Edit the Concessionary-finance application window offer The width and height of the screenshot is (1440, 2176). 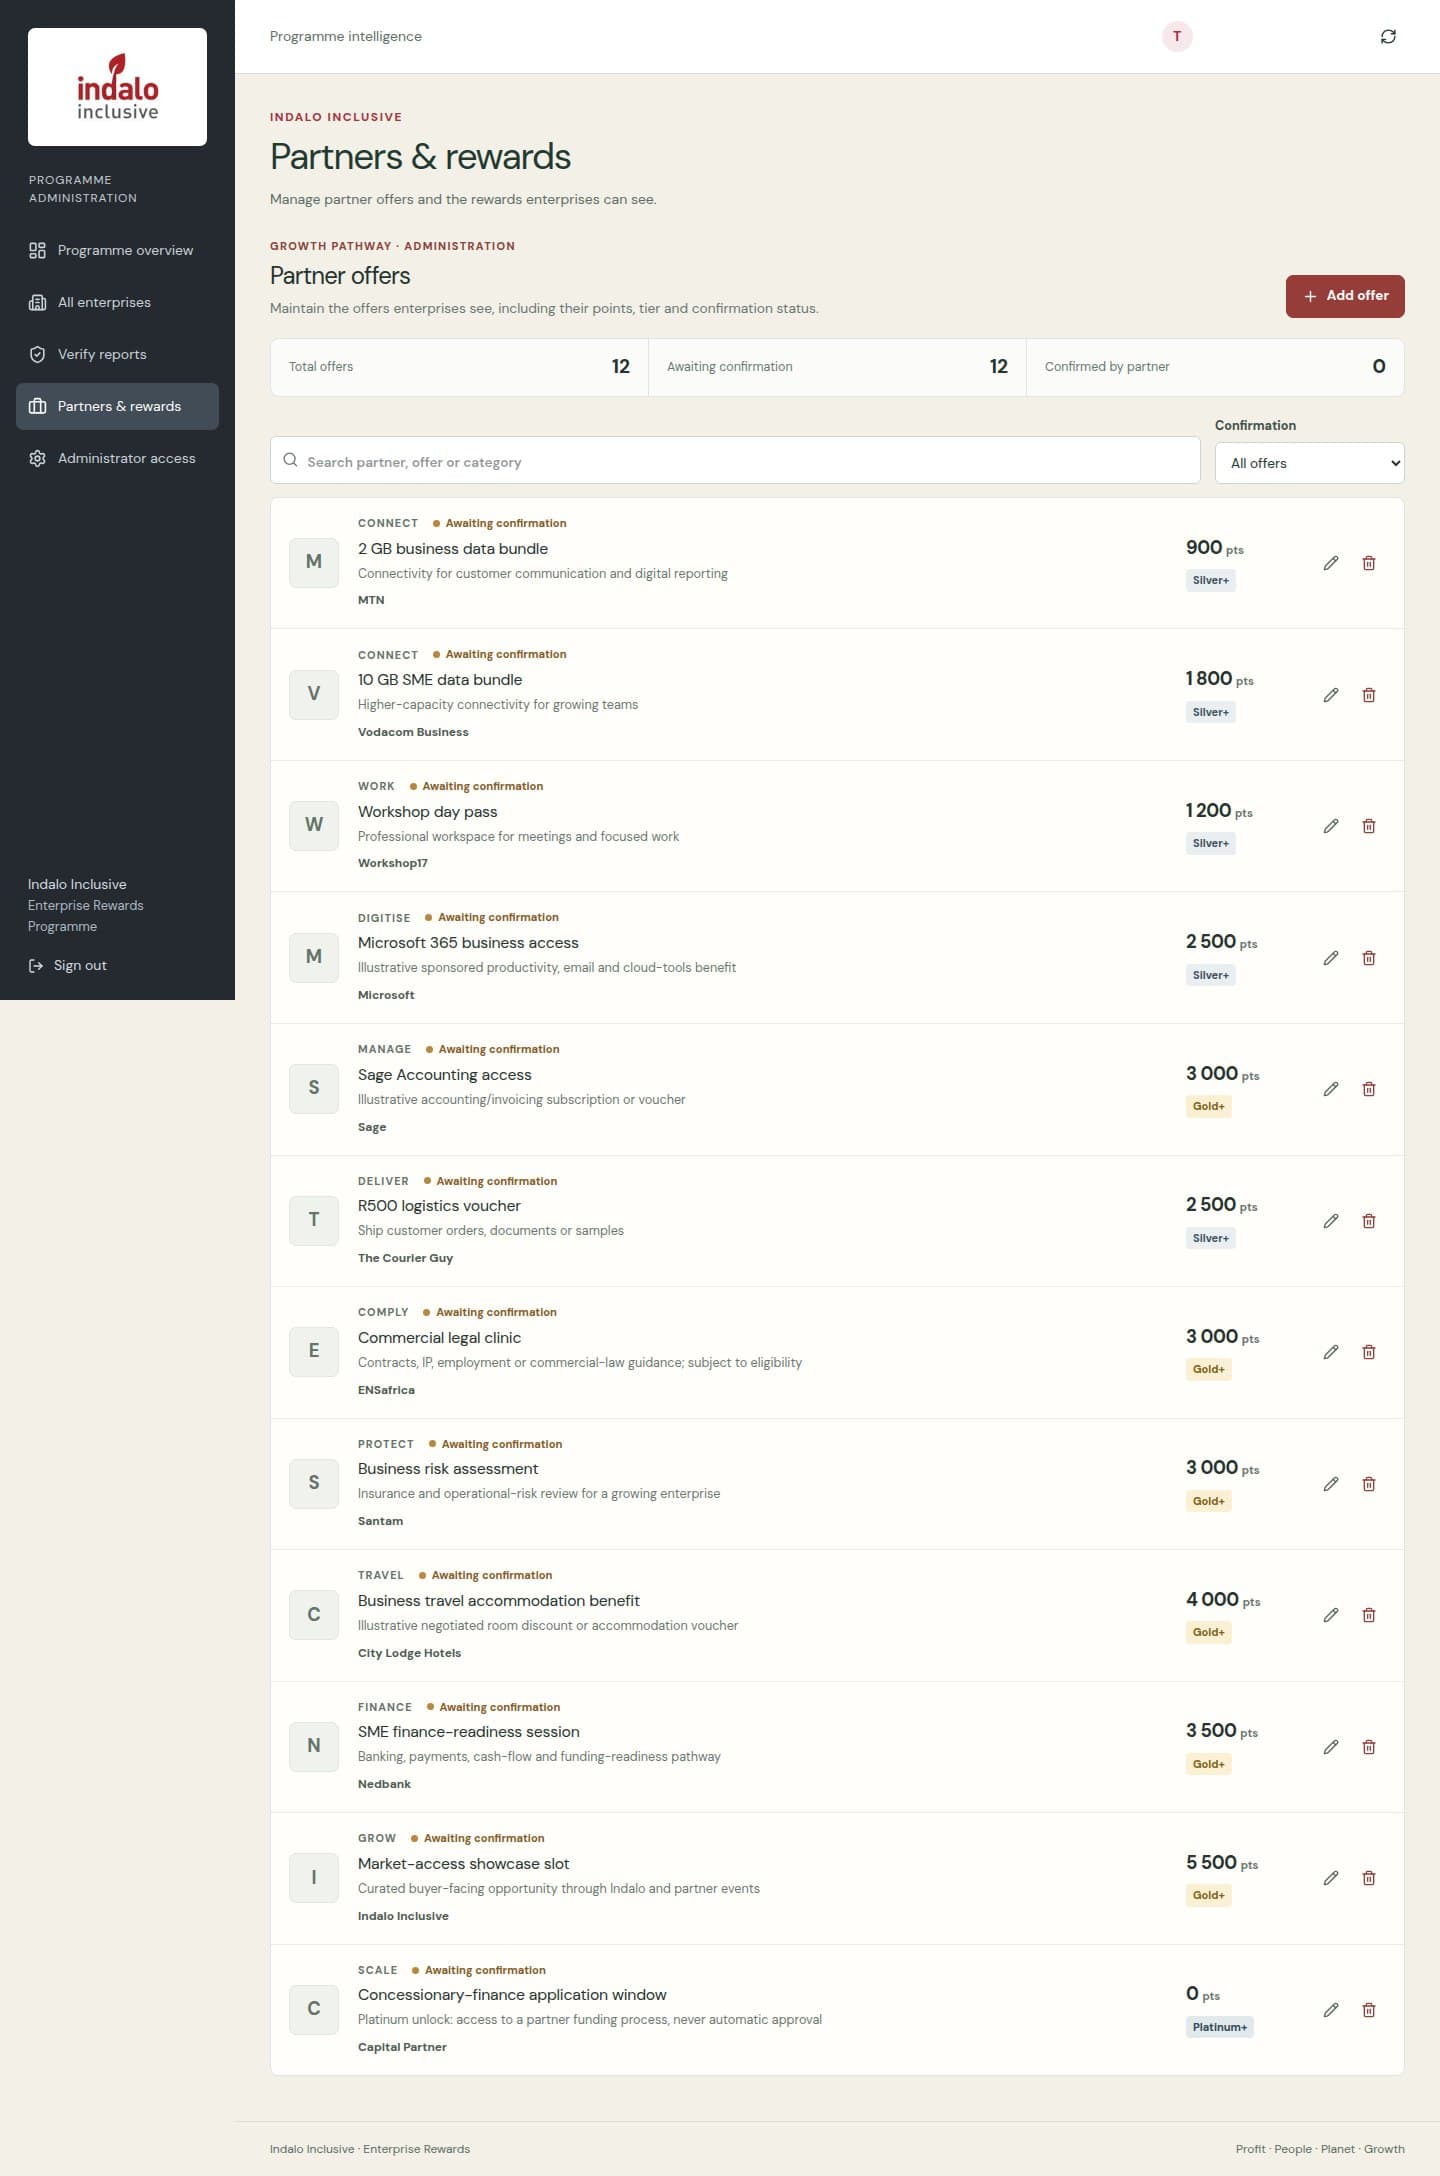1331,2010
